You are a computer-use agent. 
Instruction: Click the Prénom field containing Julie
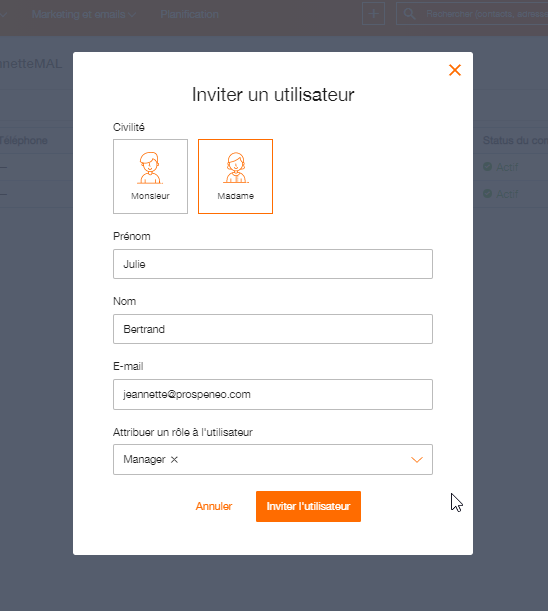273,264
